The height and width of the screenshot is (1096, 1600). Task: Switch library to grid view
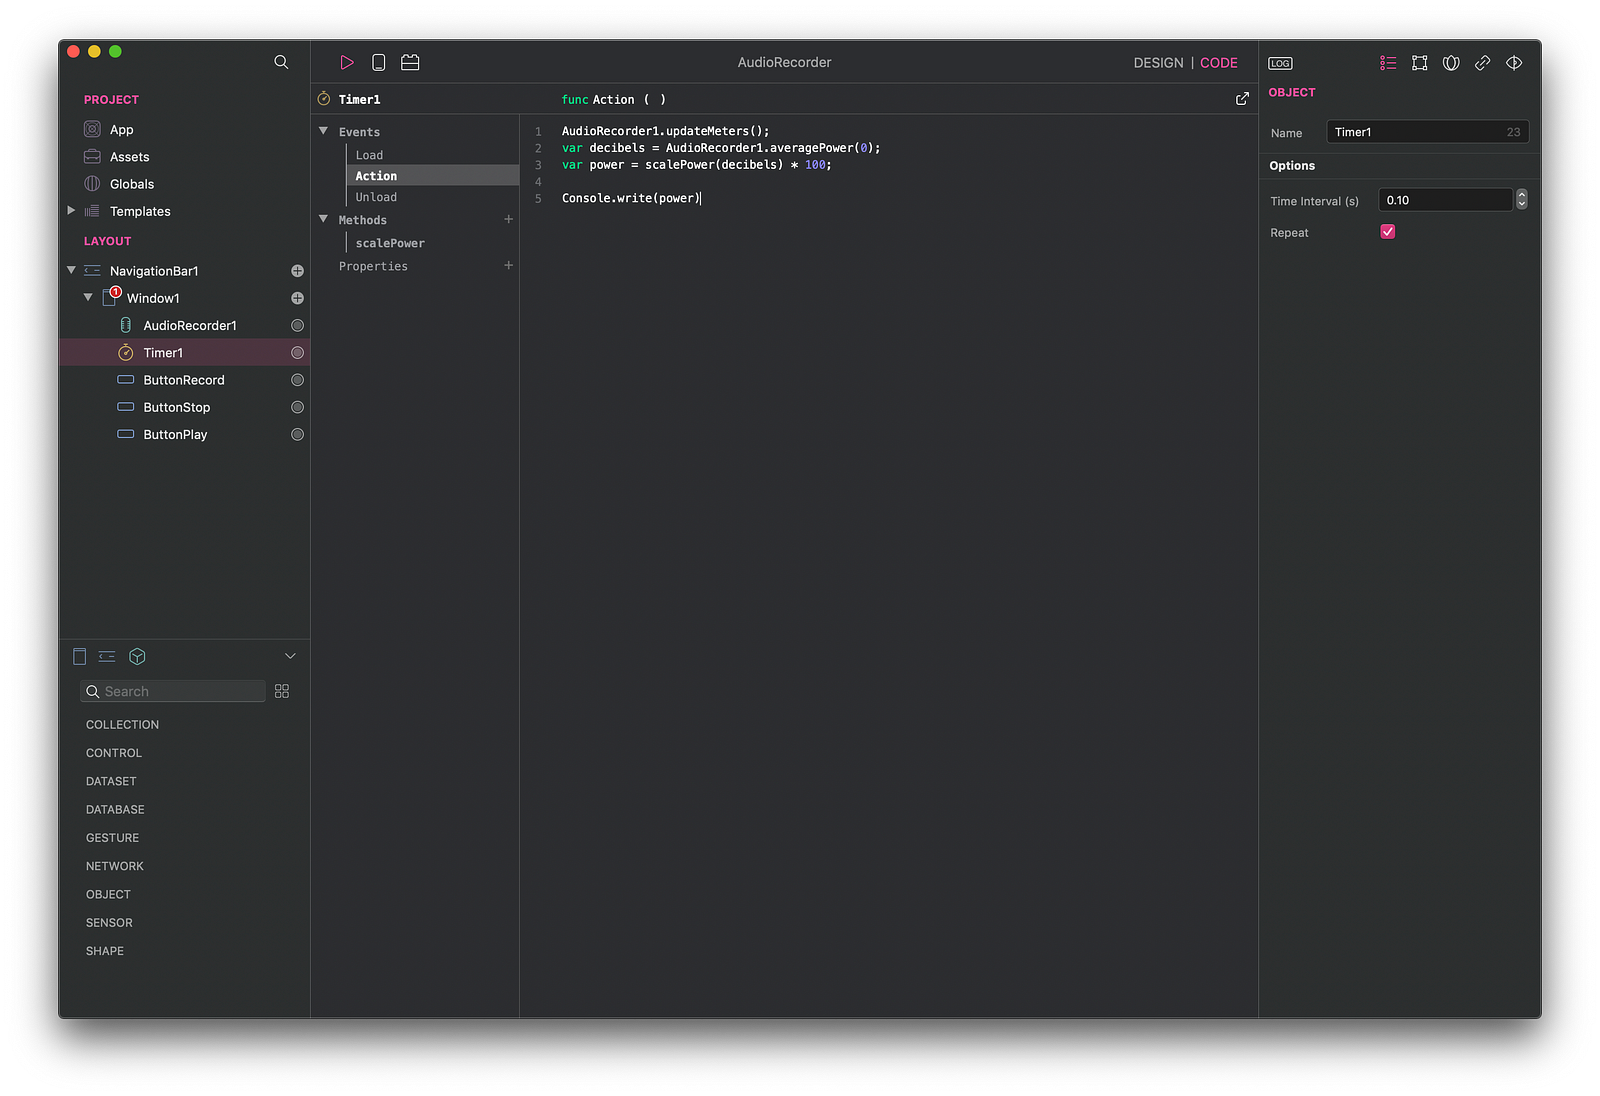point(282,692)
